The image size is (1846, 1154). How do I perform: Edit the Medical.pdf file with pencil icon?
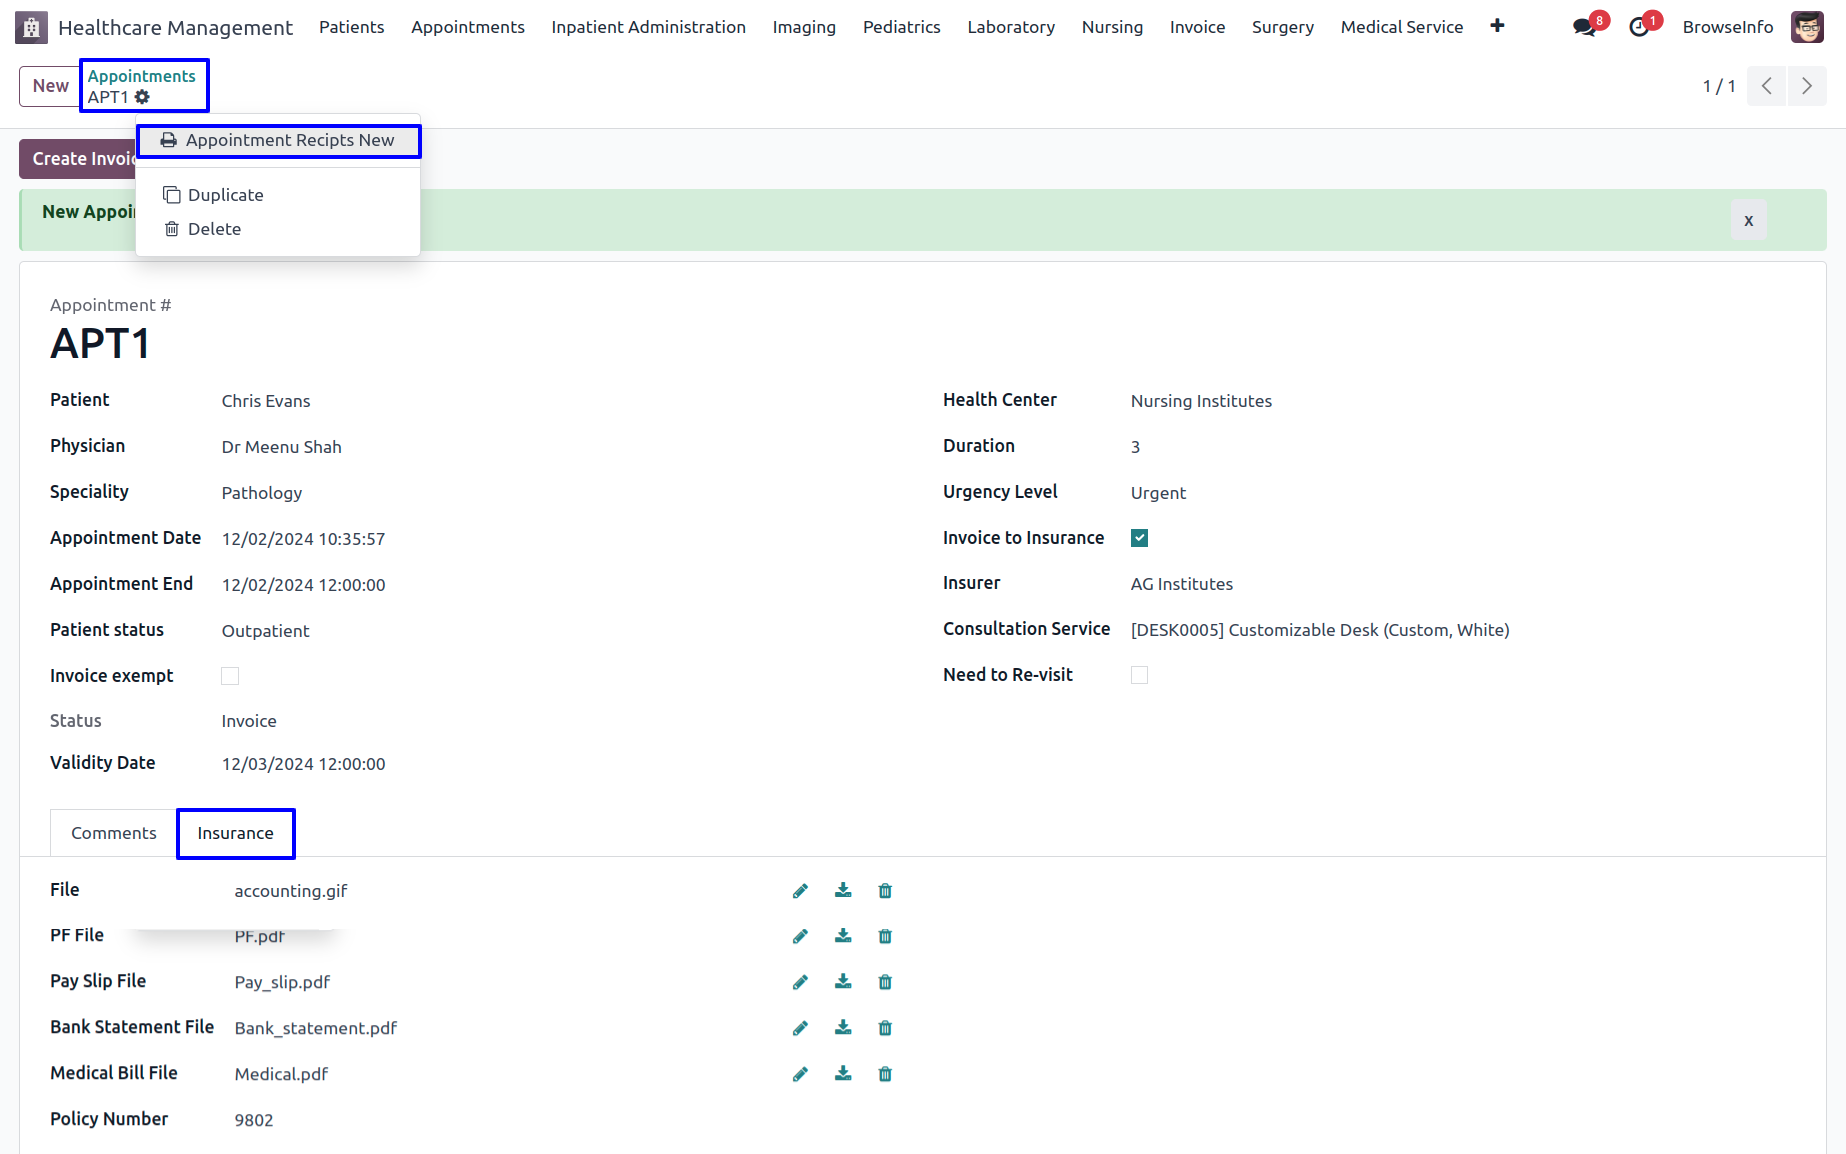pos(800,1074)
